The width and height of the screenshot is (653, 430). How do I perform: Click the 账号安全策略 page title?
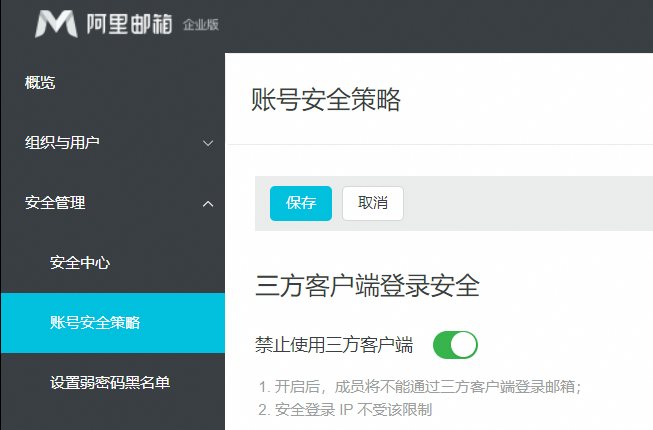pyautogui.click(x=327, y=100)
